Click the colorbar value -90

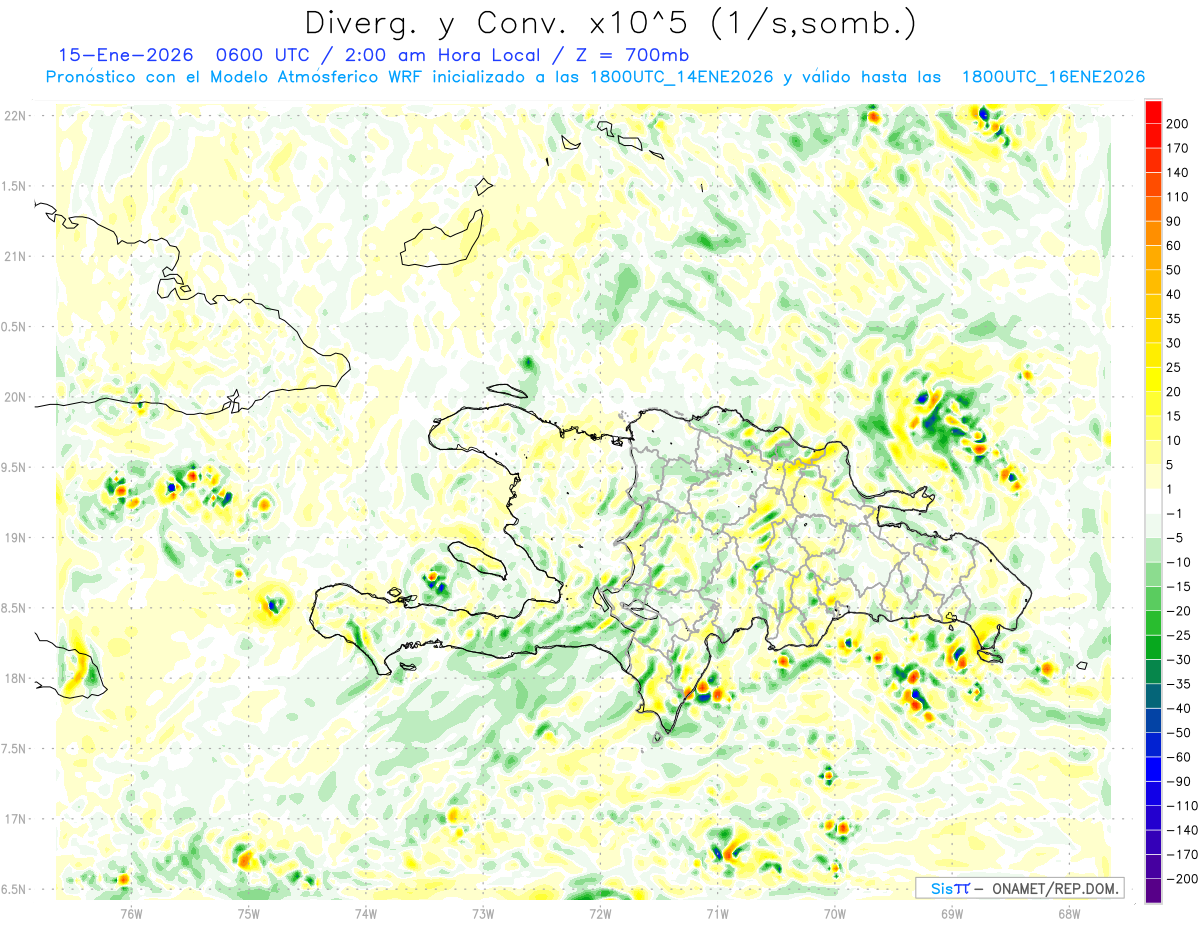click(1178, 782)
